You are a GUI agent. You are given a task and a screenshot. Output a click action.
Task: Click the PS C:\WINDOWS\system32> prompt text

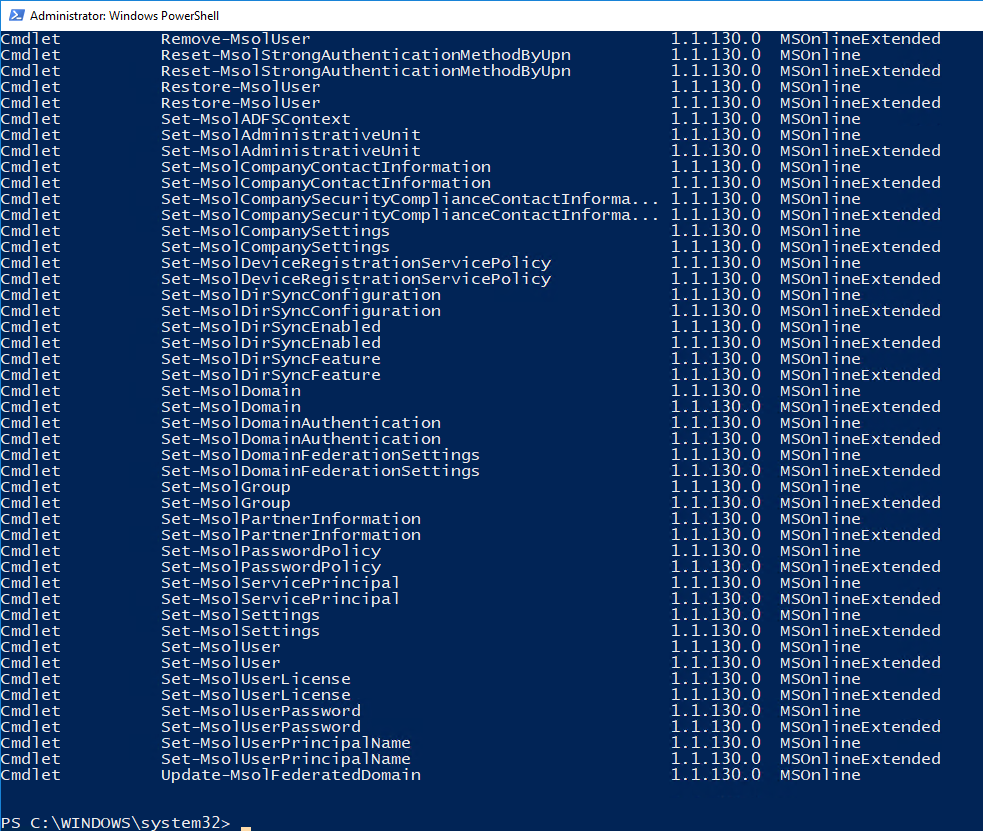[115, 822]
